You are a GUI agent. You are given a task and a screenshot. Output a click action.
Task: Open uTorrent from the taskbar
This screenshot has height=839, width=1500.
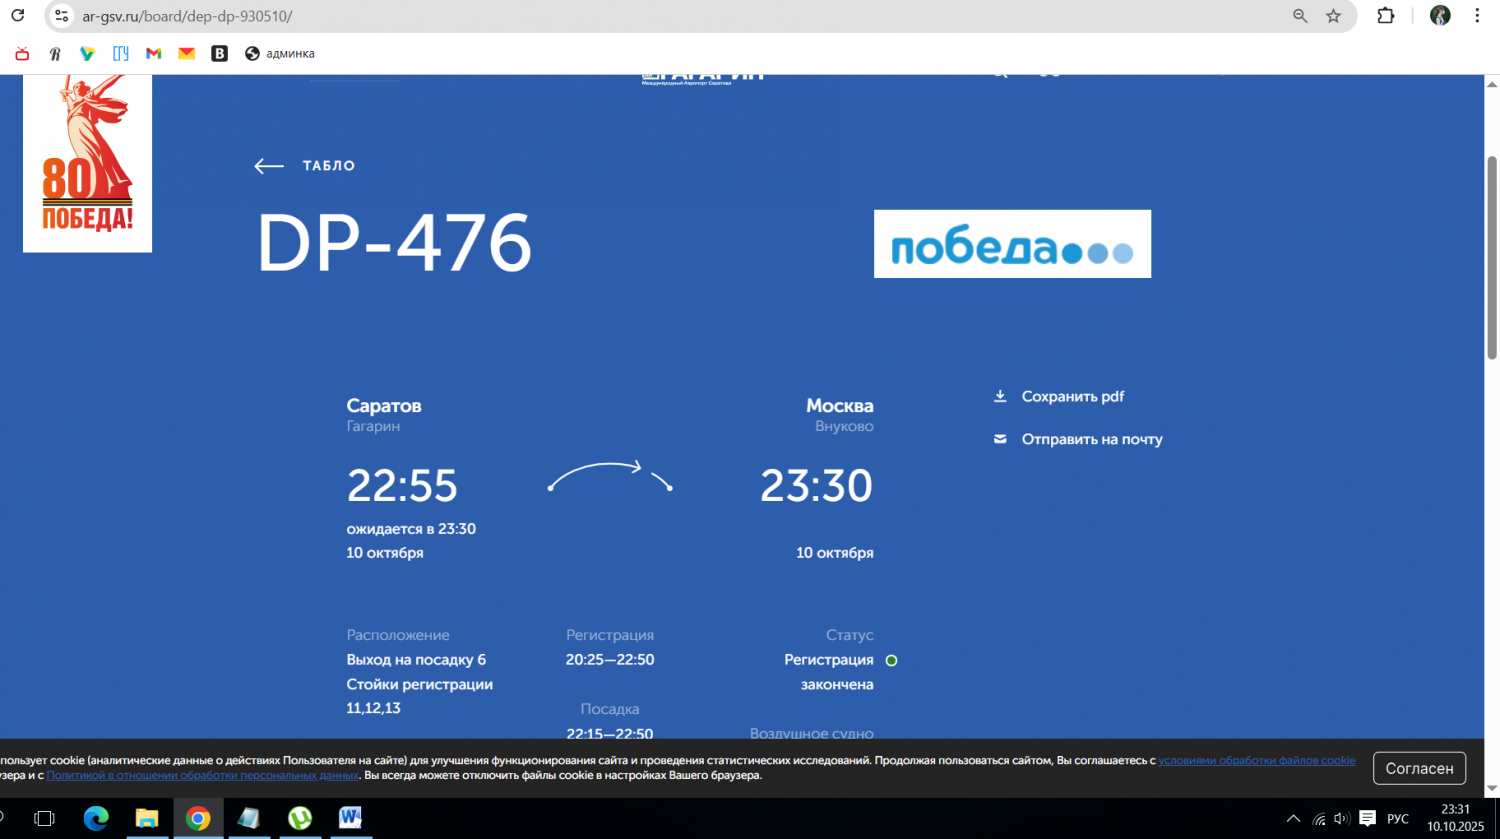(x=300, y=819)
